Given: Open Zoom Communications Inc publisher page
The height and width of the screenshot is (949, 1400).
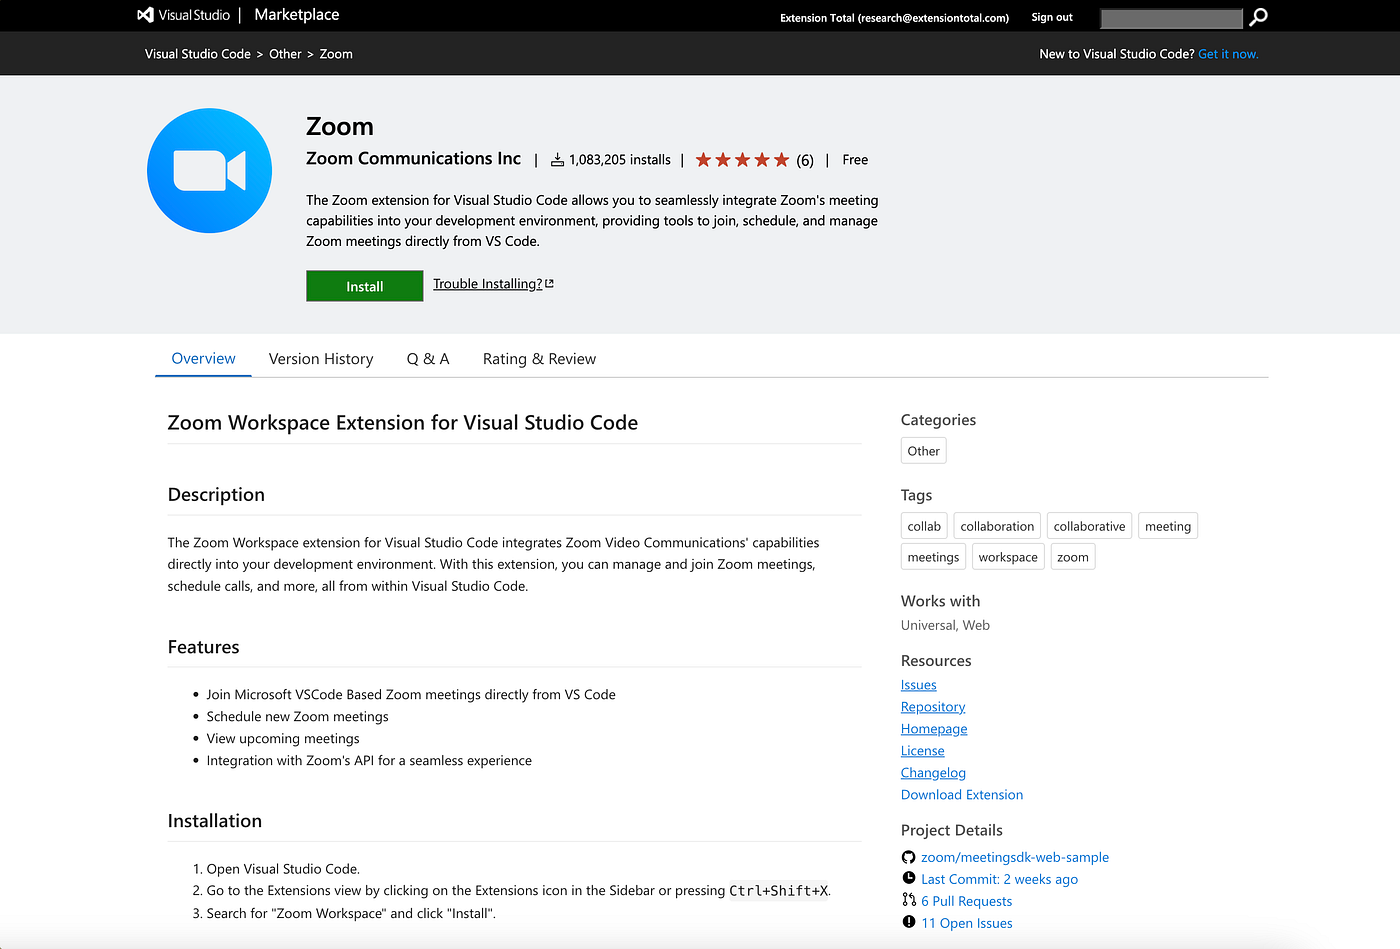Looking at the screenshot, I should (x=413, y=159).
